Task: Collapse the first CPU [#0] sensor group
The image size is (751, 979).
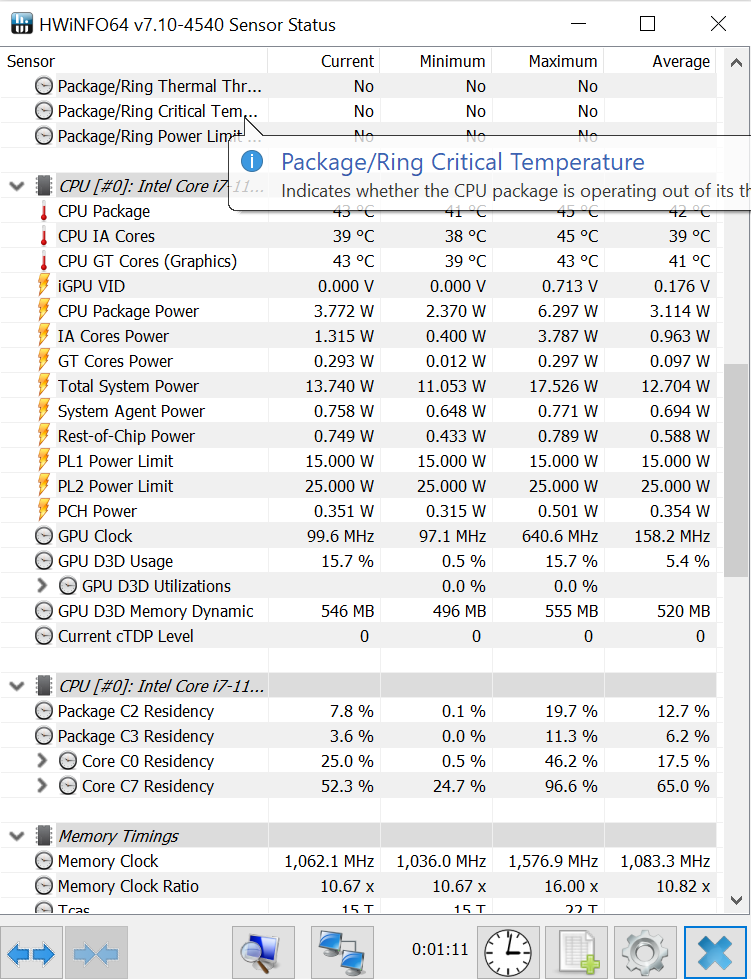Action: tap(16, 186)
